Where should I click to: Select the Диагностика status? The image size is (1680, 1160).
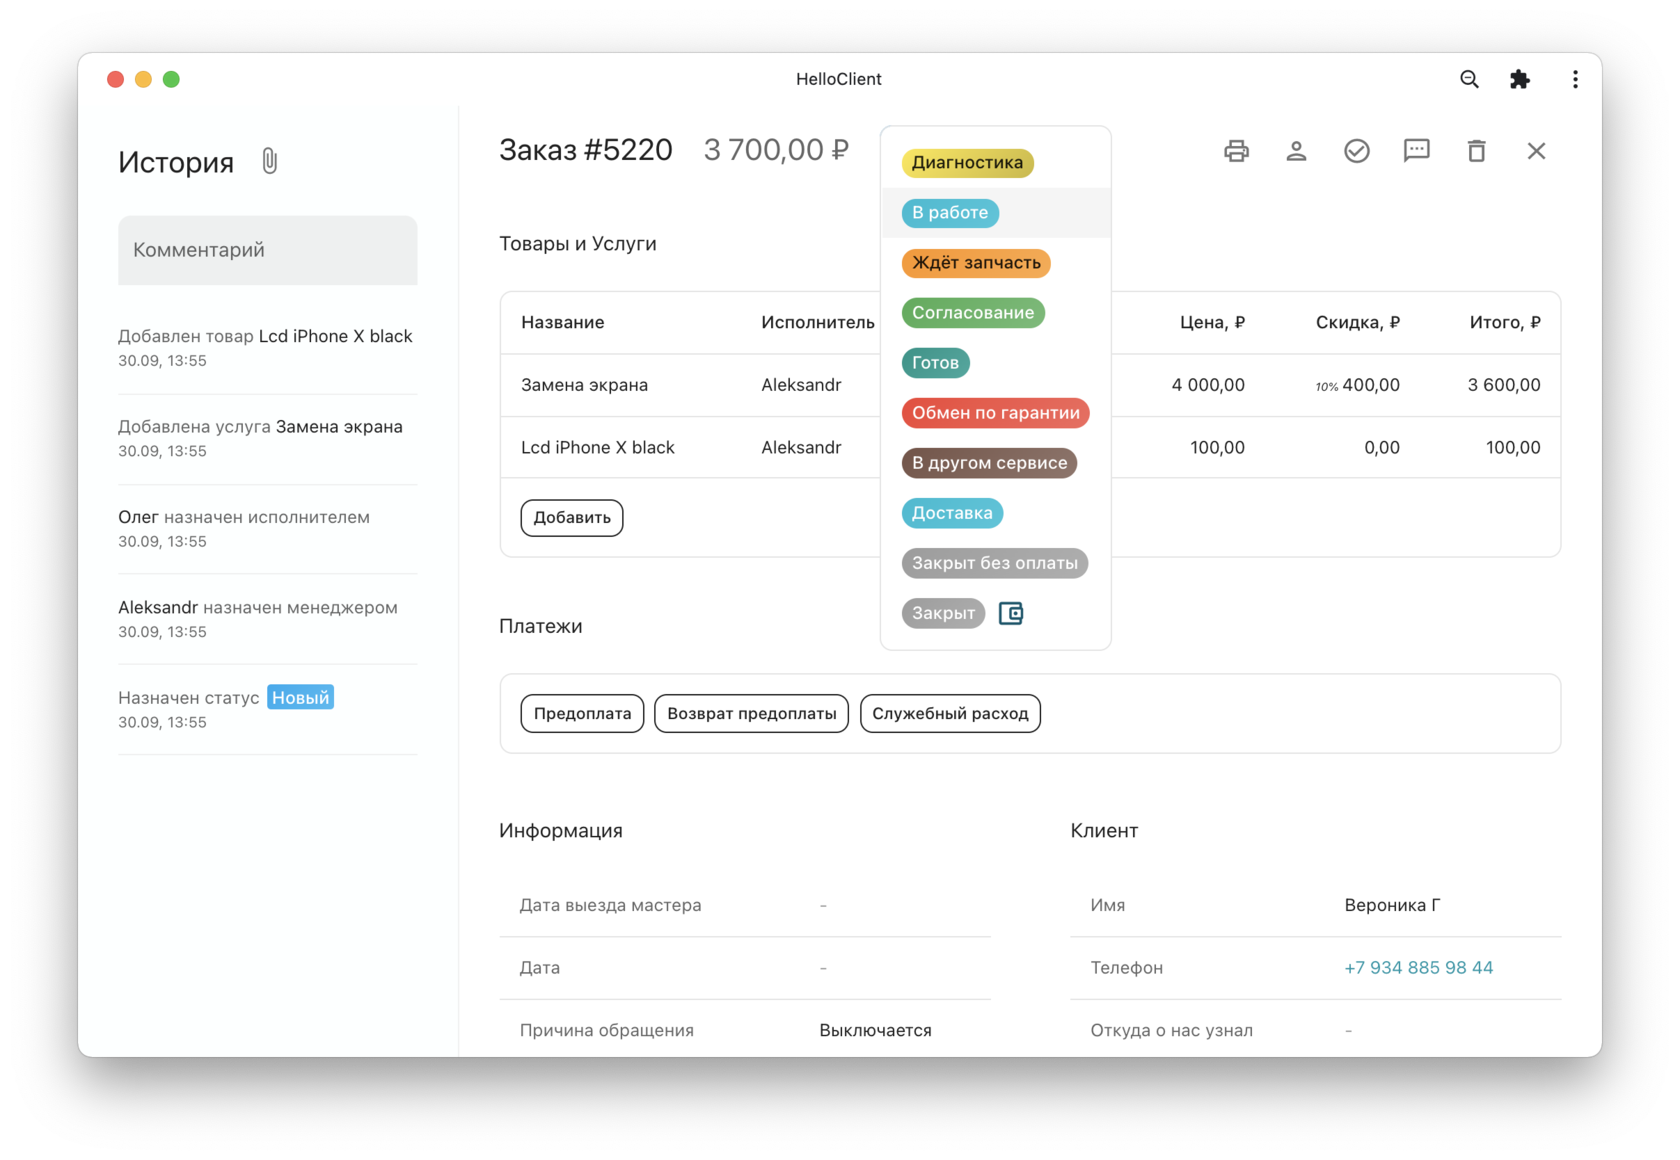click(x=967, y=162)
